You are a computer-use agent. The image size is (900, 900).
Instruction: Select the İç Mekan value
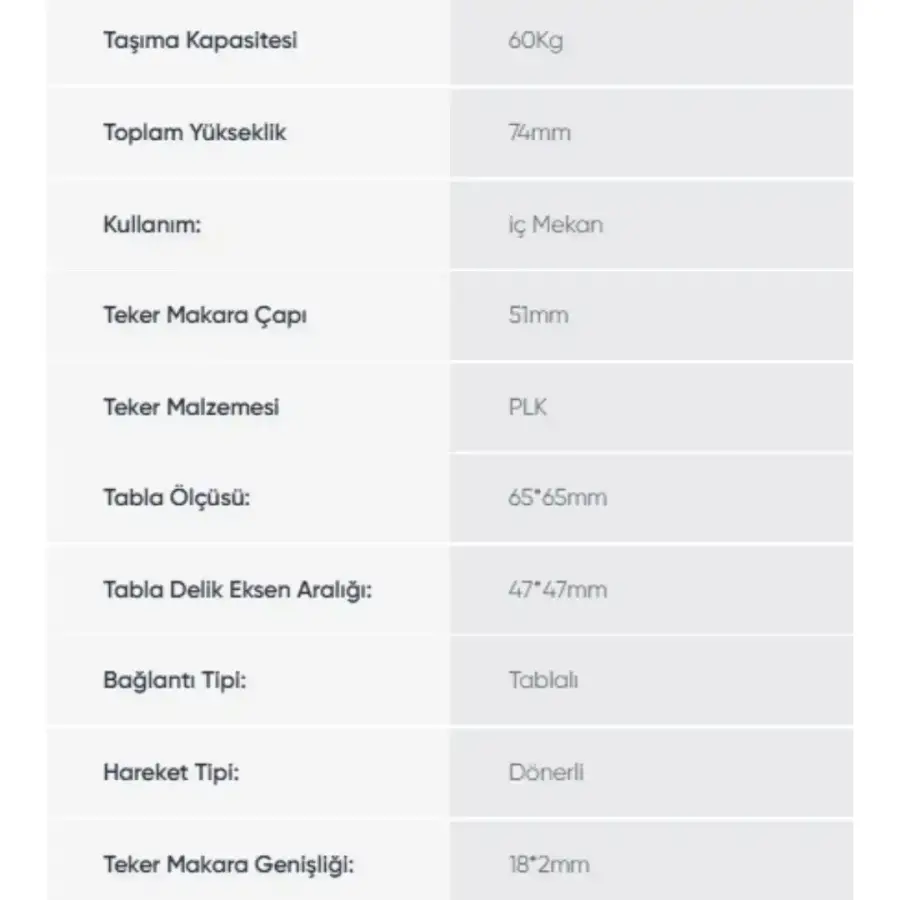pyautogui.click(x=556, y=225)
